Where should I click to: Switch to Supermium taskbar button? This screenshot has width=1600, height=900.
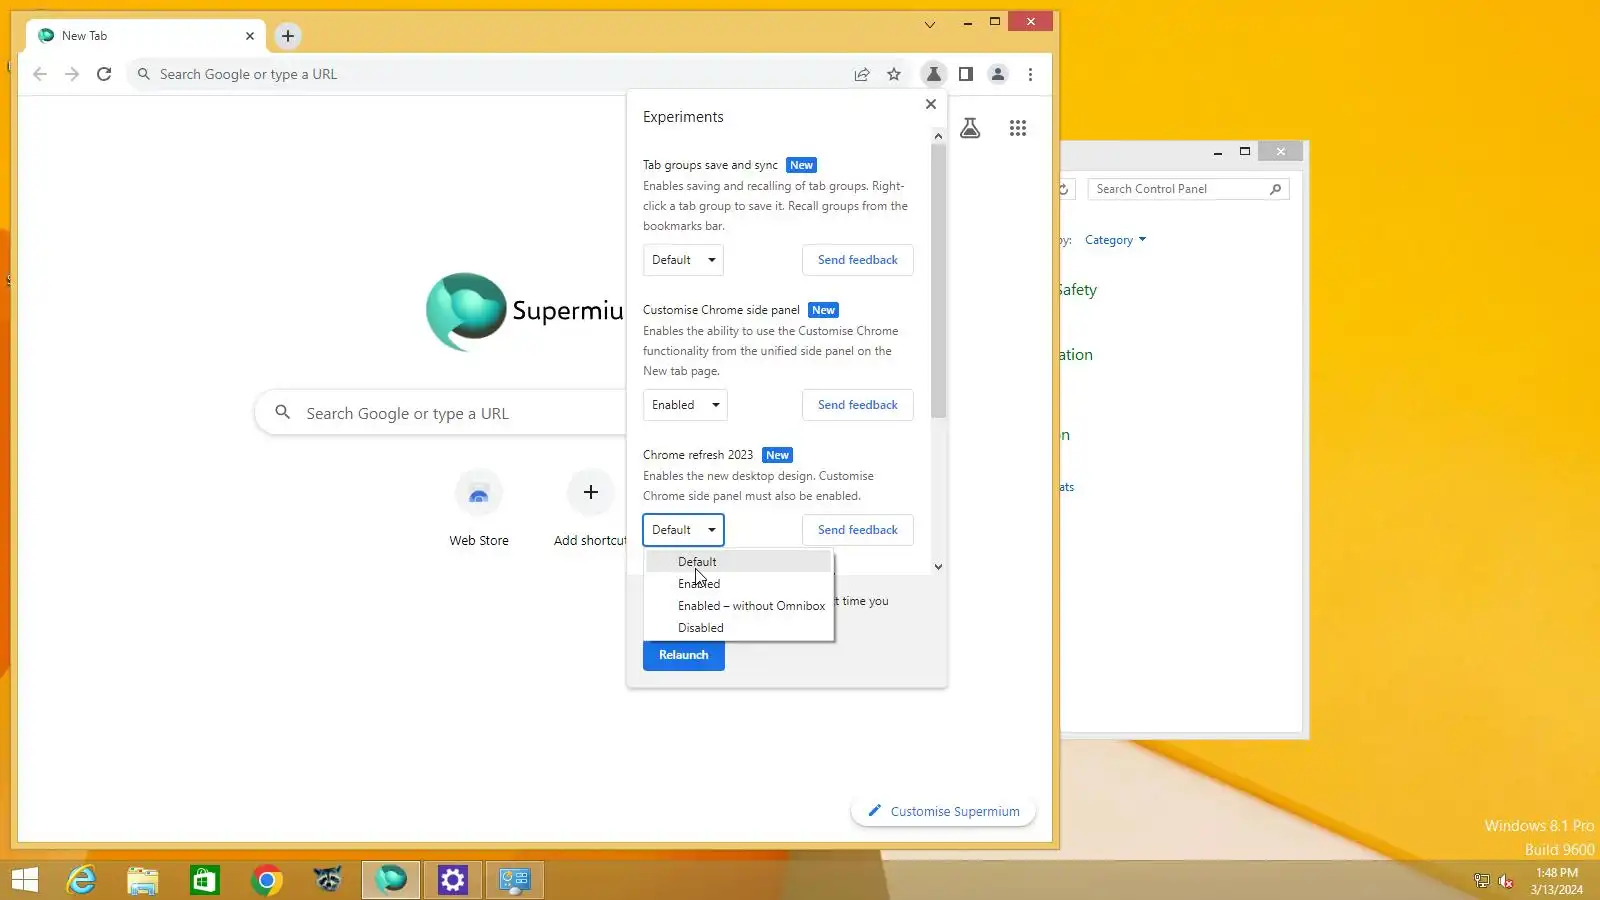[391, 880]
